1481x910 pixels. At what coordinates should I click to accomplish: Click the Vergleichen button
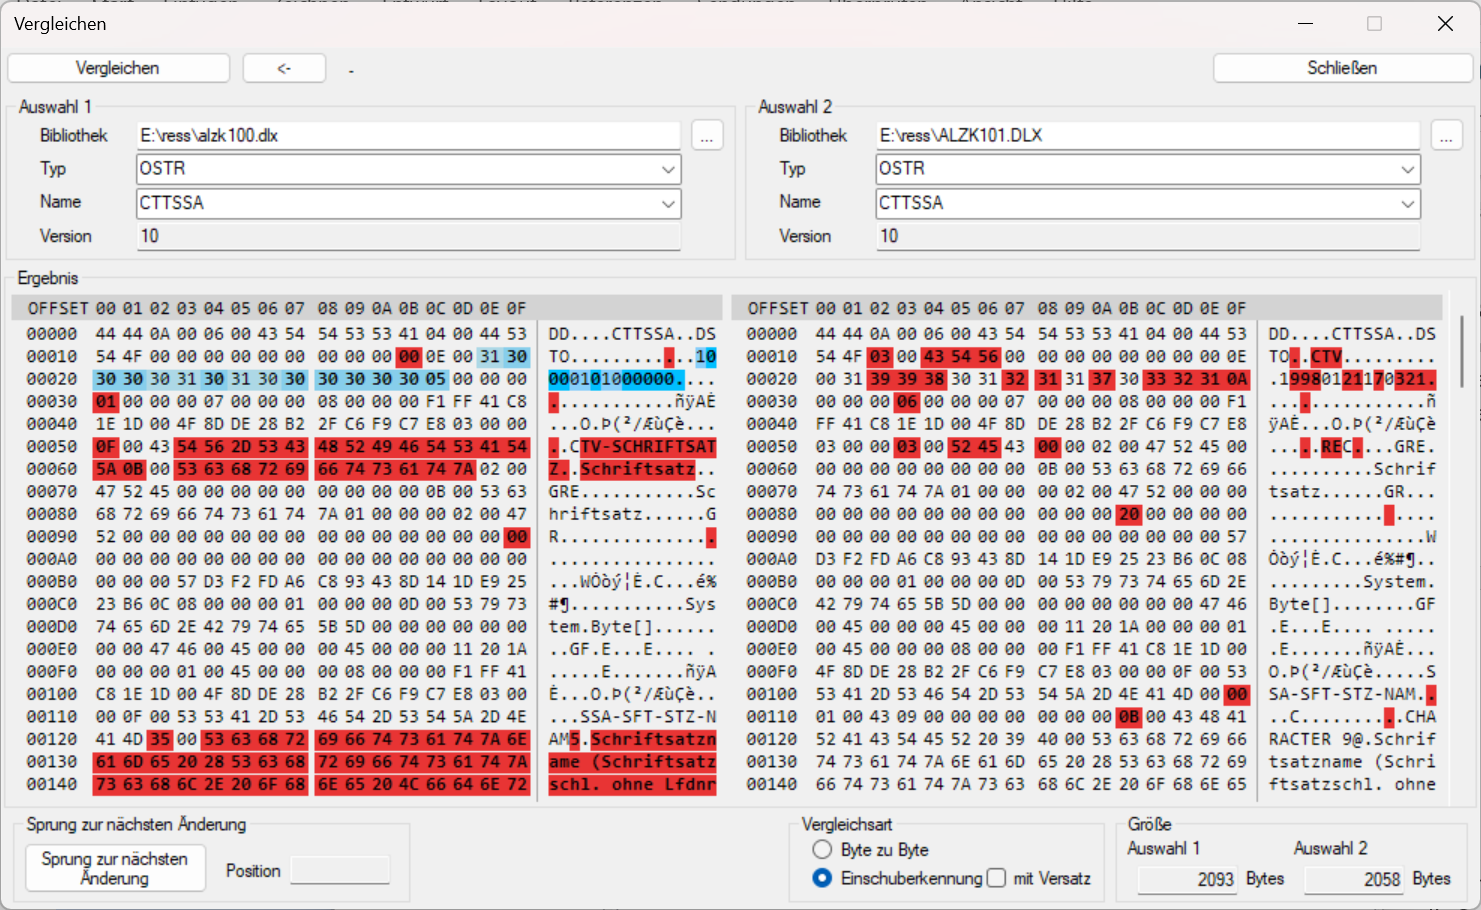(x=118, y=68)
